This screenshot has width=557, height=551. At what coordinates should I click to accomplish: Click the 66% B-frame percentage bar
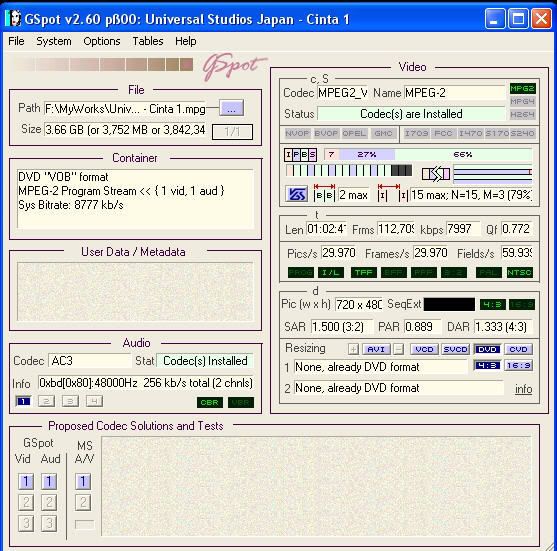coord(463,155)
